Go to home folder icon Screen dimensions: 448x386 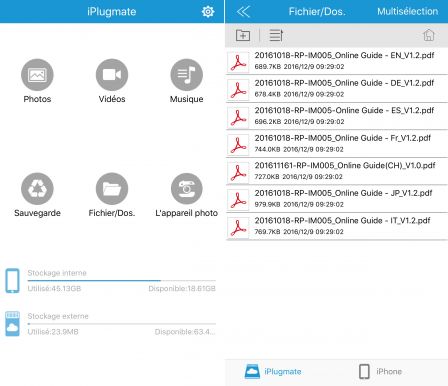point(429,35)
